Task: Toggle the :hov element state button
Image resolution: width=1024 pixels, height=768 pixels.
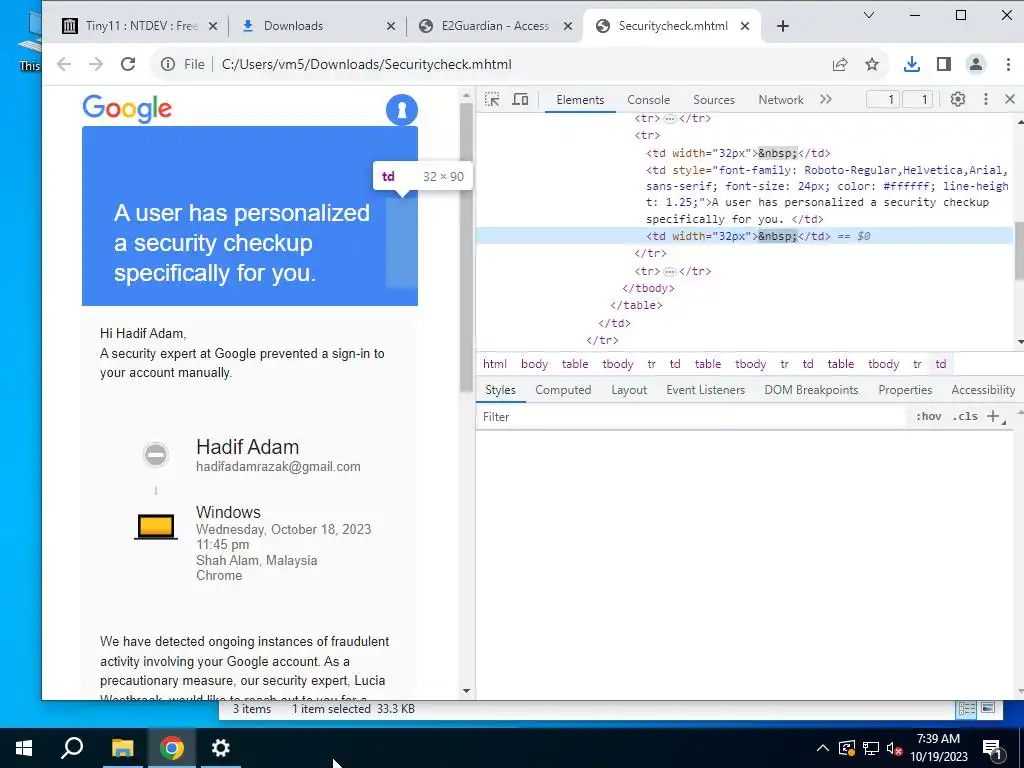Action: [x=929, y=417]
